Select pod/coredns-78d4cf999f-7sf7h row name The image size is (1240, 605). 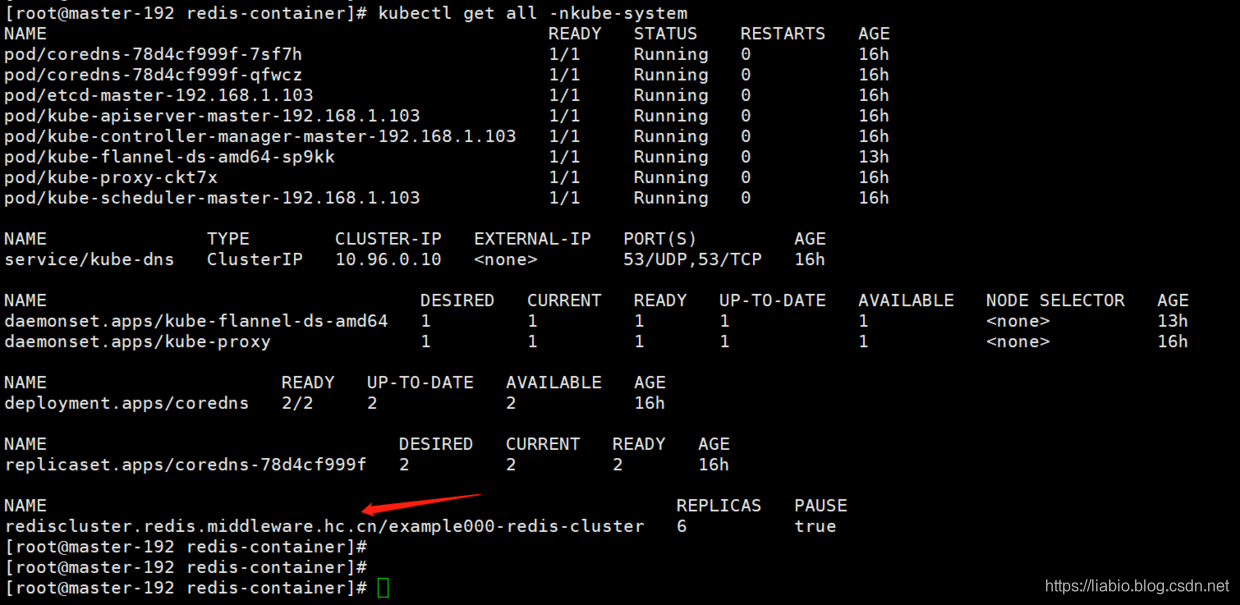153,54
